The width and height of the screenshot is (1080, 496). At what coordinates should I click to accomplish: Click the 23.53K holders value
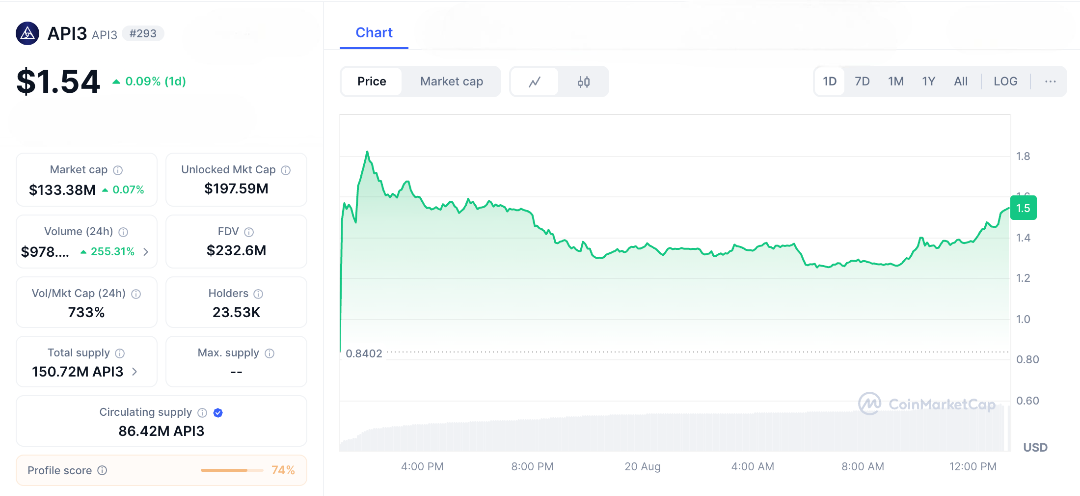[x=236, y=313]
